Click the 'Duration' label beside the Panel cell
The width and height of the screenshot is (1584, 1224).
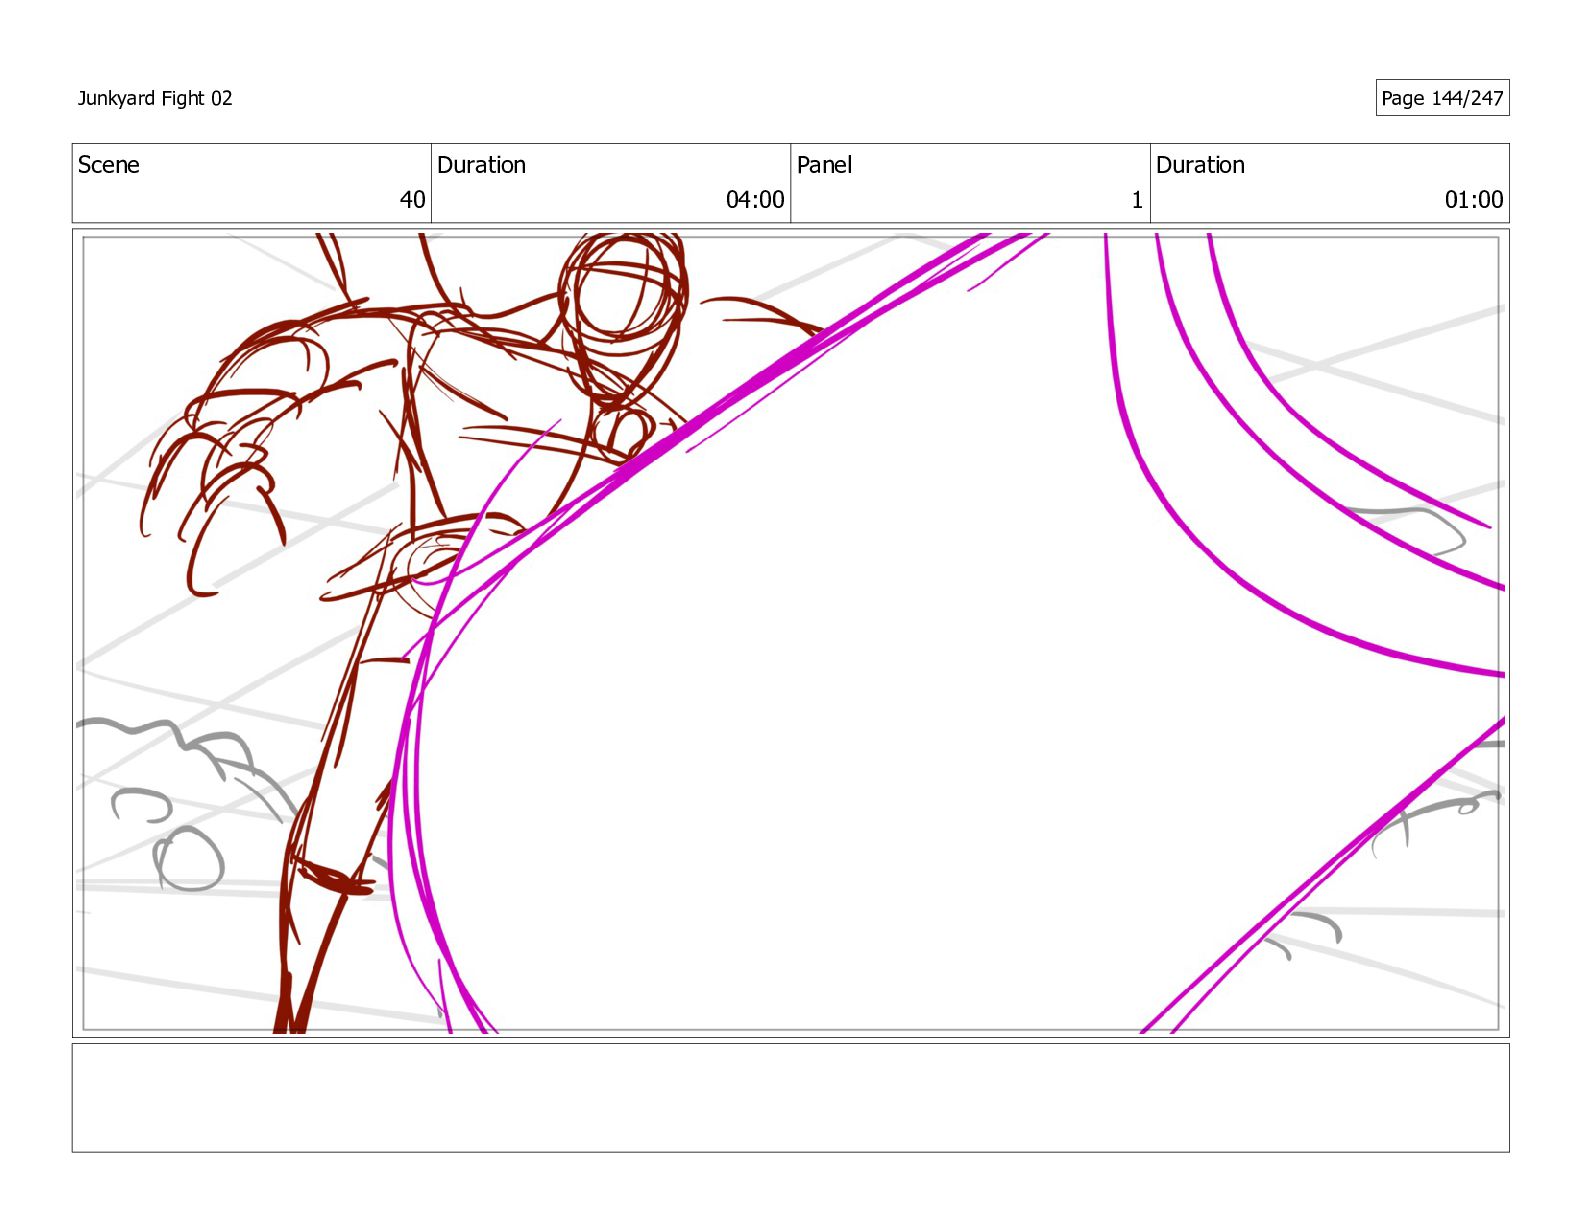coord(1200,165)
